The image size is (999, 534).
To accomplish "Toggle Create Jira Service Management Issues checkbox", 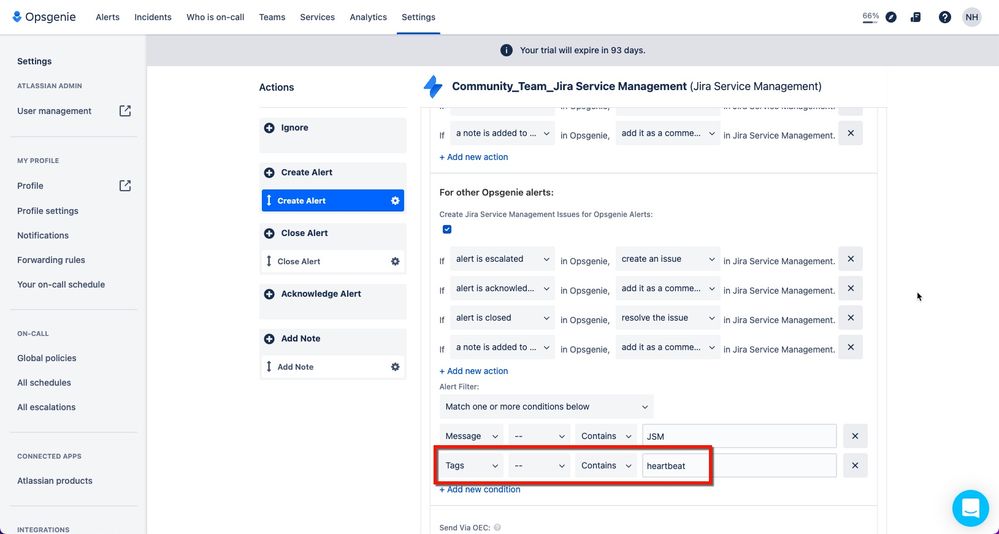I will pyautogui.click(x=447, y=229).
